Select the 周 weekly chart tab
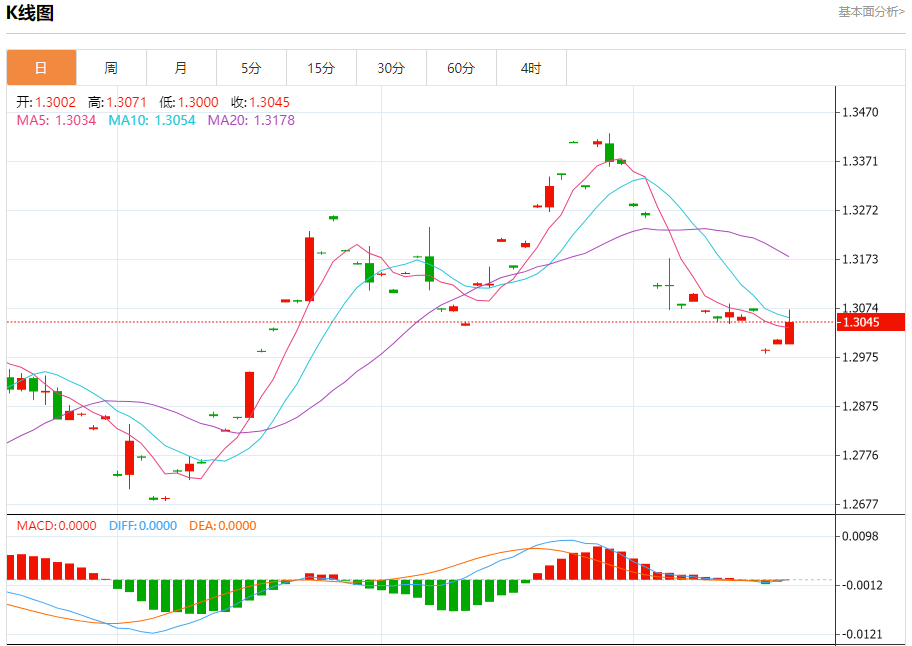Viewport: 912px width, 646px height. point(111,68)
